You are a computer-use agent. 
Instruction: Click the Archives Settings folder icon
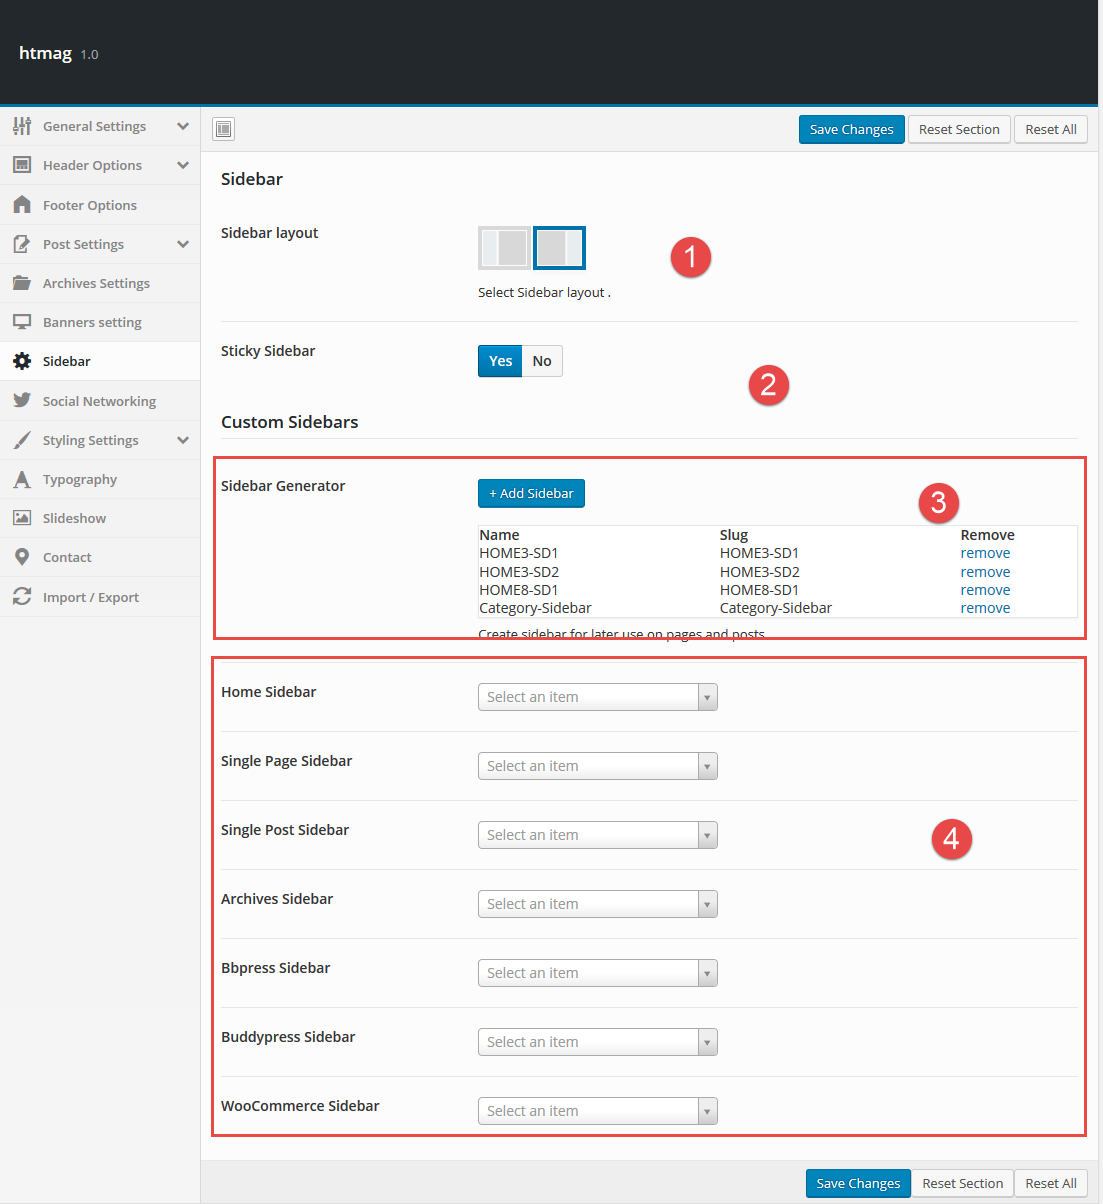pos(22,283)
